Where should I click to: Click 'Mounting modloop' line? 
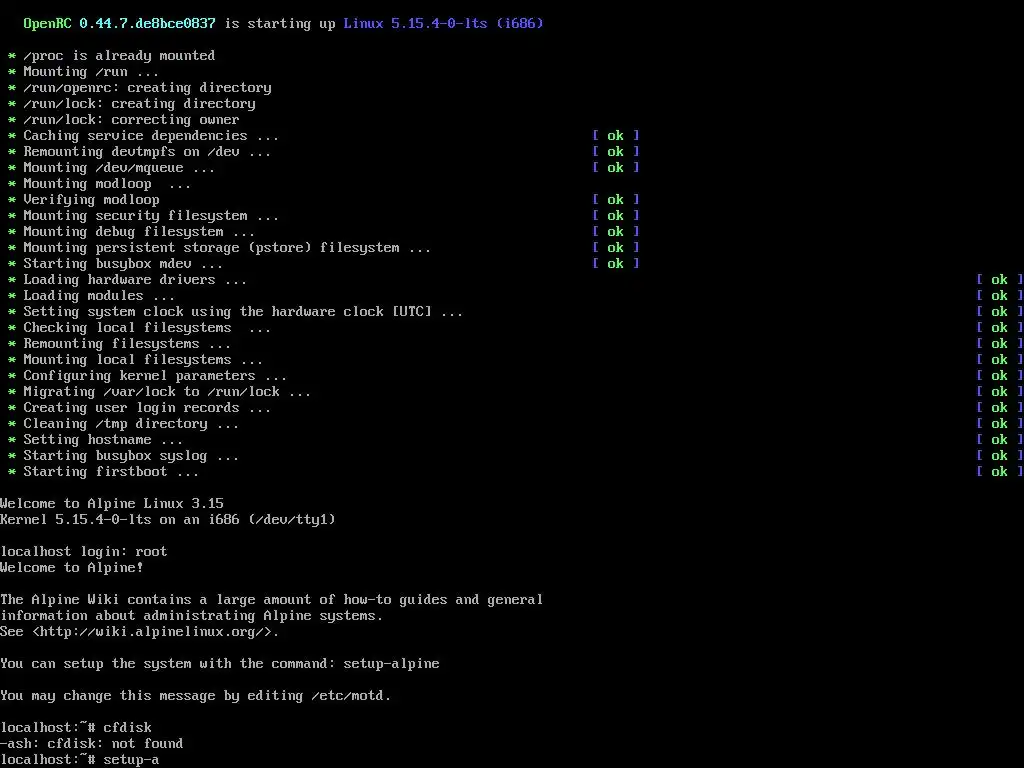pos(107,184)
